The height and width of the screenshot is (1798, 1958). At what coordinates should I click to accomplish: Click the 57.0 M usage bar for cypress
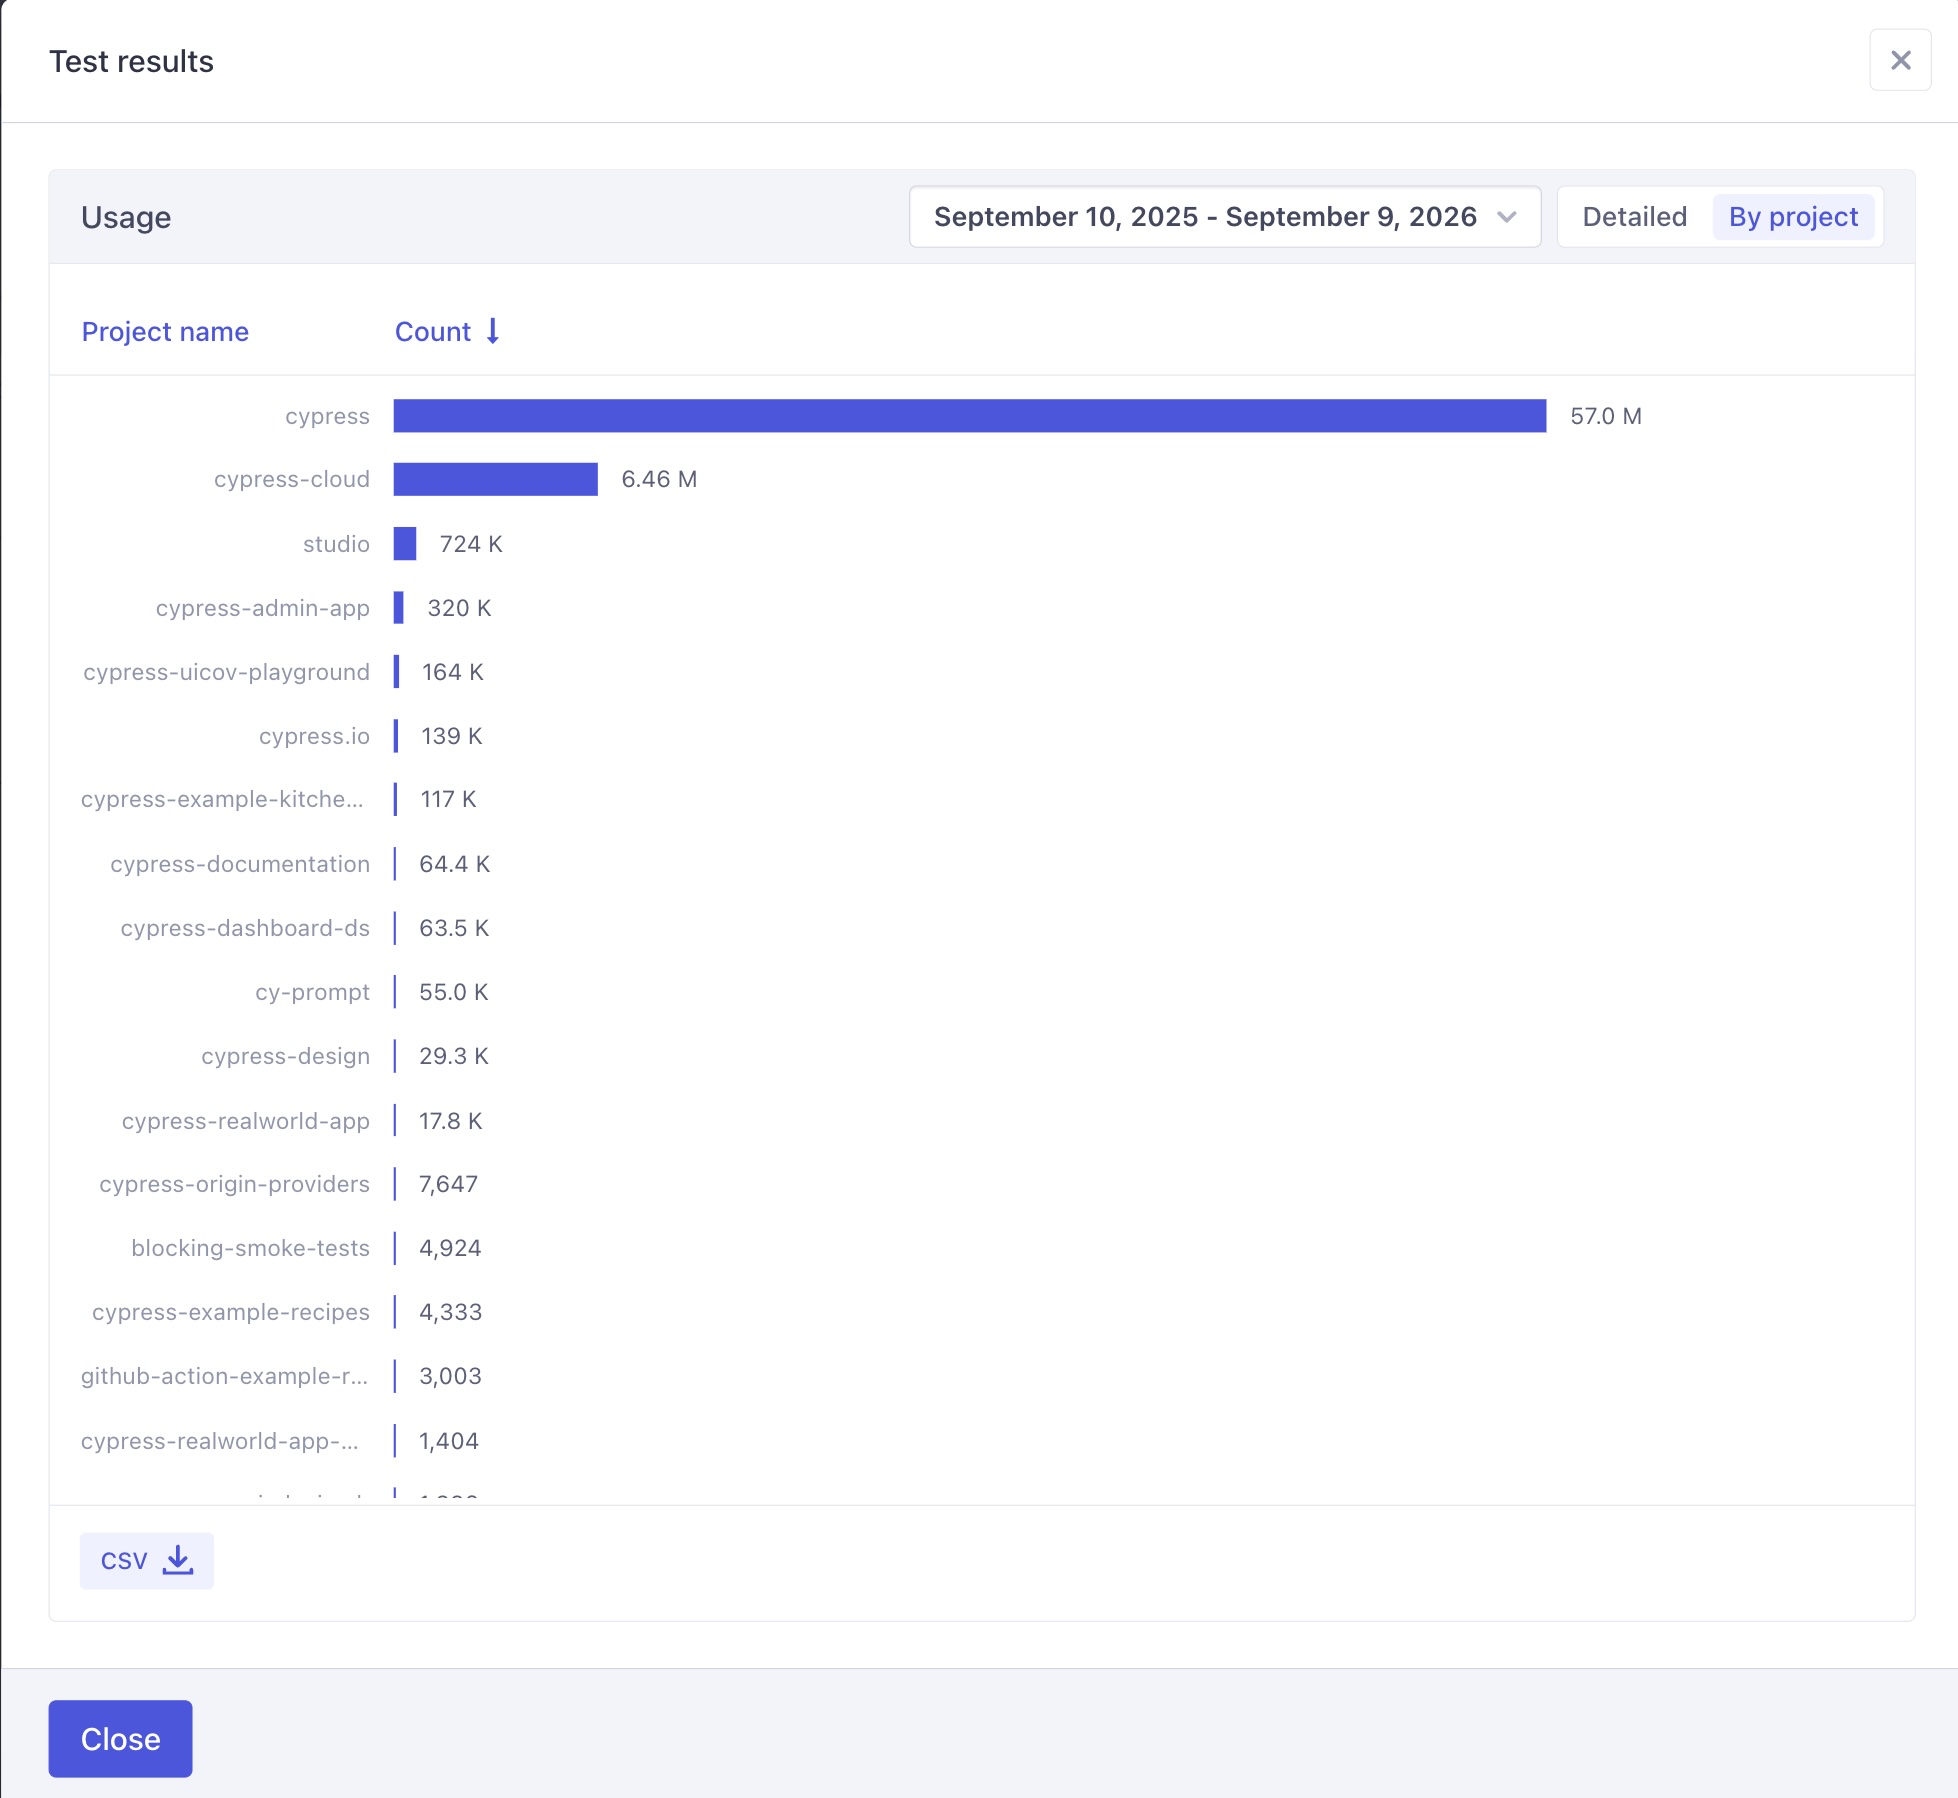tap(970, 416)
